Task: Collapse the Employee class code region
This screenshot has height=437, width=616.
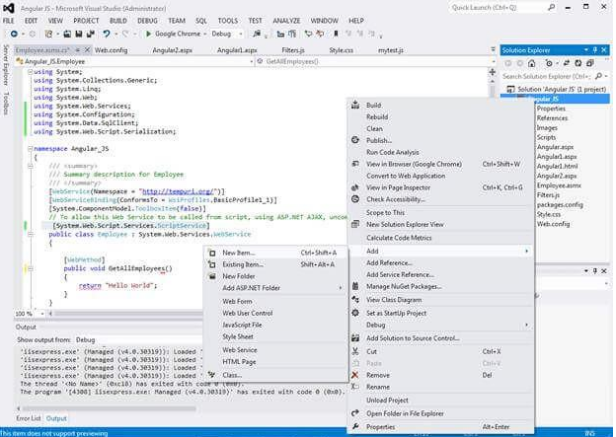Action: [30, 234]
